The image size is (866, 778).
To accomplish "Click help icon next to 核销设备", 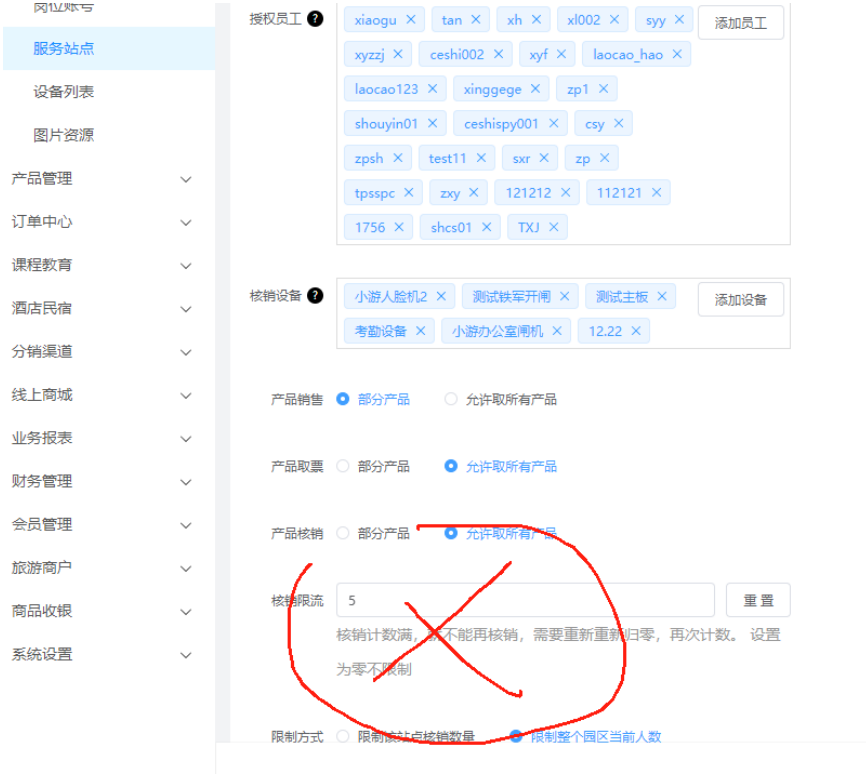I will click(316, 296).
